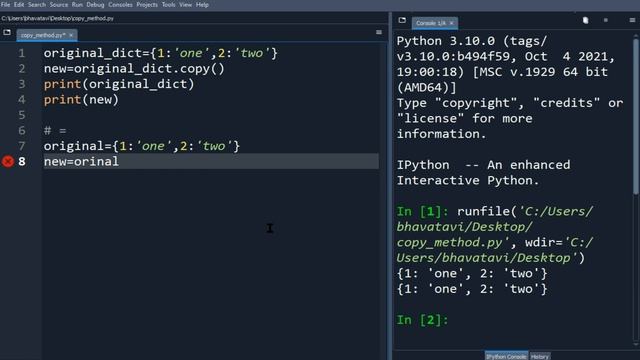Click the 'In [2]:' console prompt
Viewport: 640px width, 360px height.
[x=422, y=320]
